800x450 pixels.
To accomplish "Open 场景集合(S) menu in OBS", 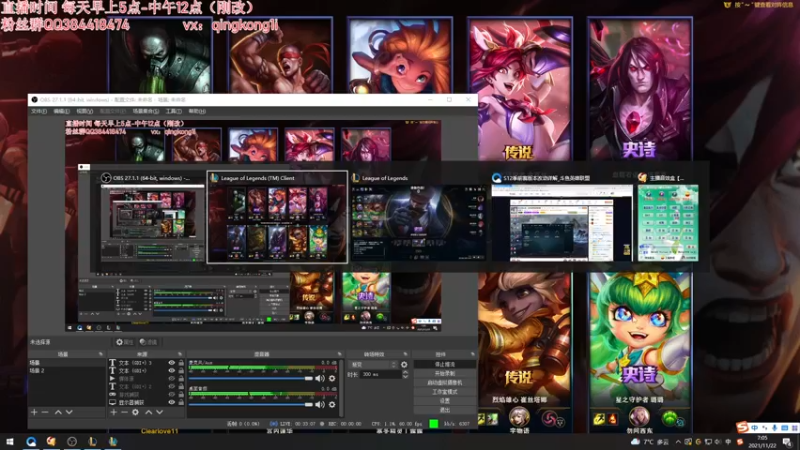I will point(145,111).
